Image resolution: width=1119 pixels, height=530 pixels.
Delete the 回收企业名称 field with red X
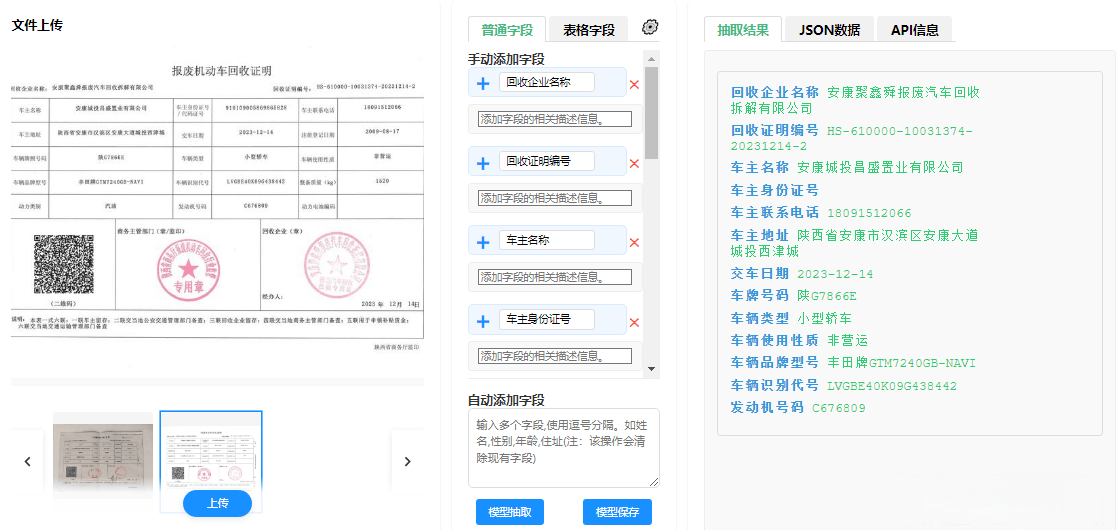pos(634,84)
